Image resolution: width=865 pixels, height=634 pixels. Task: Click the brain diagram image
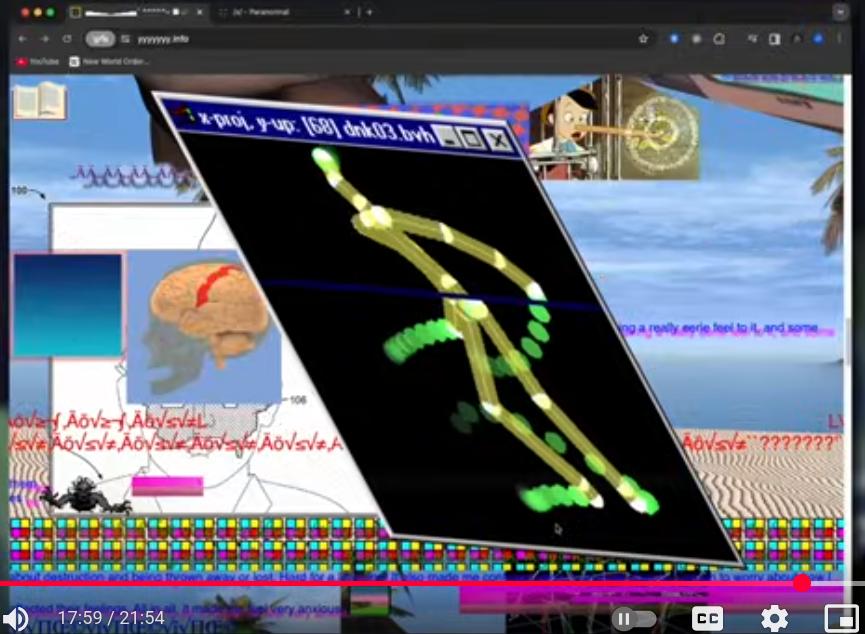[x=204, y=326]
